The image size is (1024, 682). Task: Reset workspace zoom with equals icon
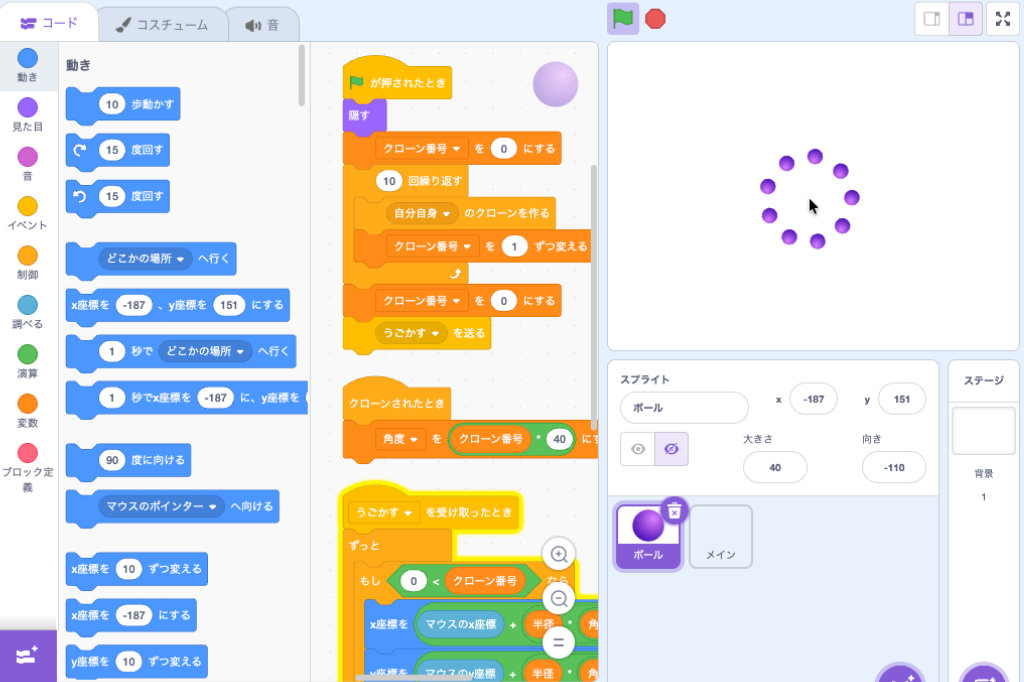(559, 642)
